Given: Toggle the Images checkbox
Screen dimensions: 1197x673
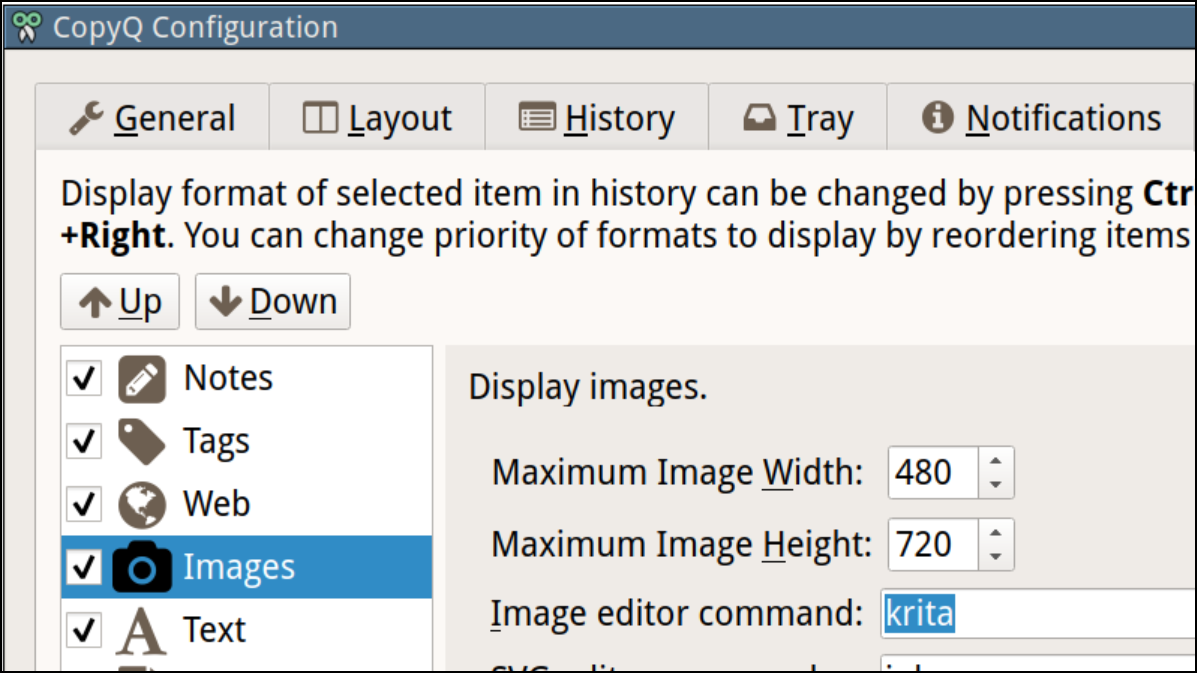Looking at the screenshot, I should point(84,567).
